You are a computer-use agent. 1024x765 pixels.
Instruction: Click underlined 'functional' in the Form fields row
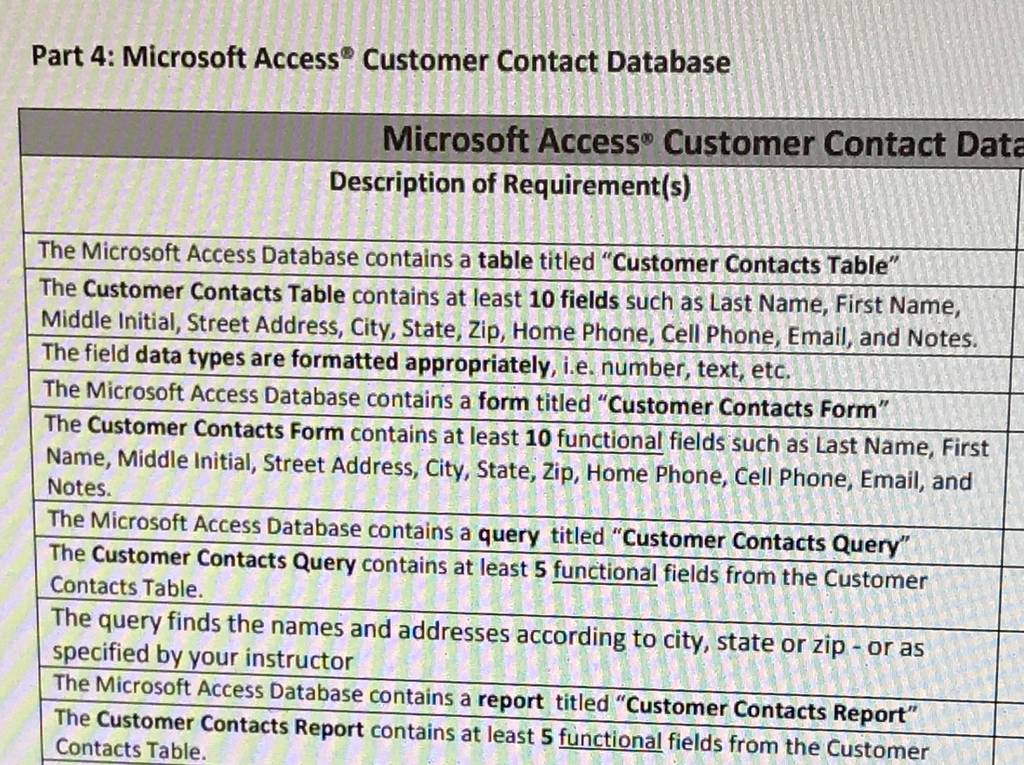tap(609, 440)
